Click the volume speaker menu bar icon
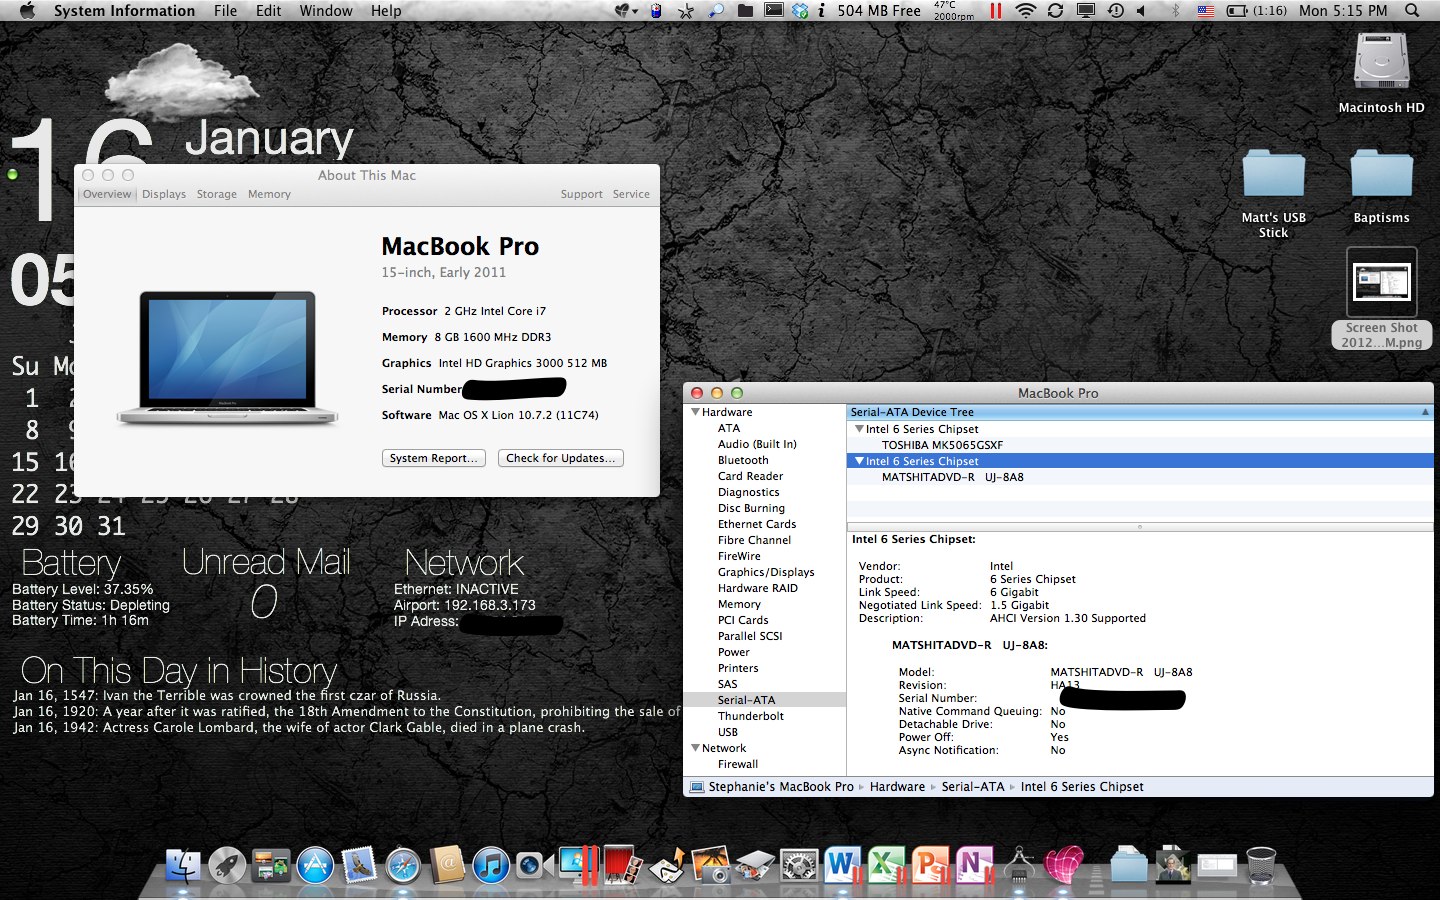Screen dimensions: 1440x900 pyautogui.click(x=1141, y=11)
